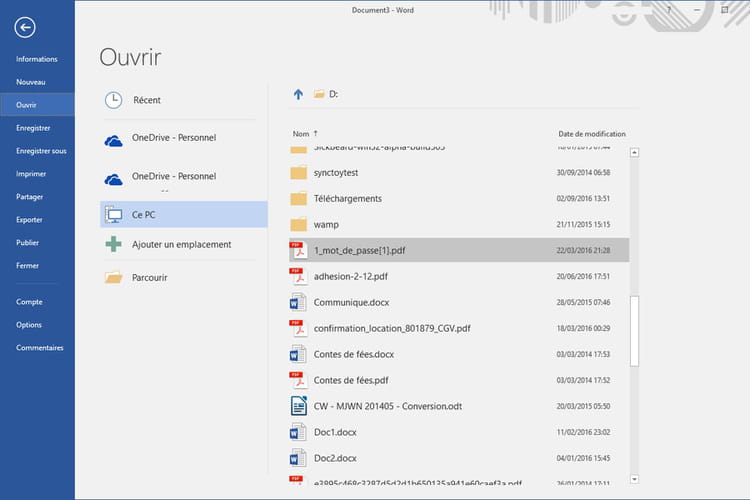Click the file list scroll up arrow

[x=634, y=153]
